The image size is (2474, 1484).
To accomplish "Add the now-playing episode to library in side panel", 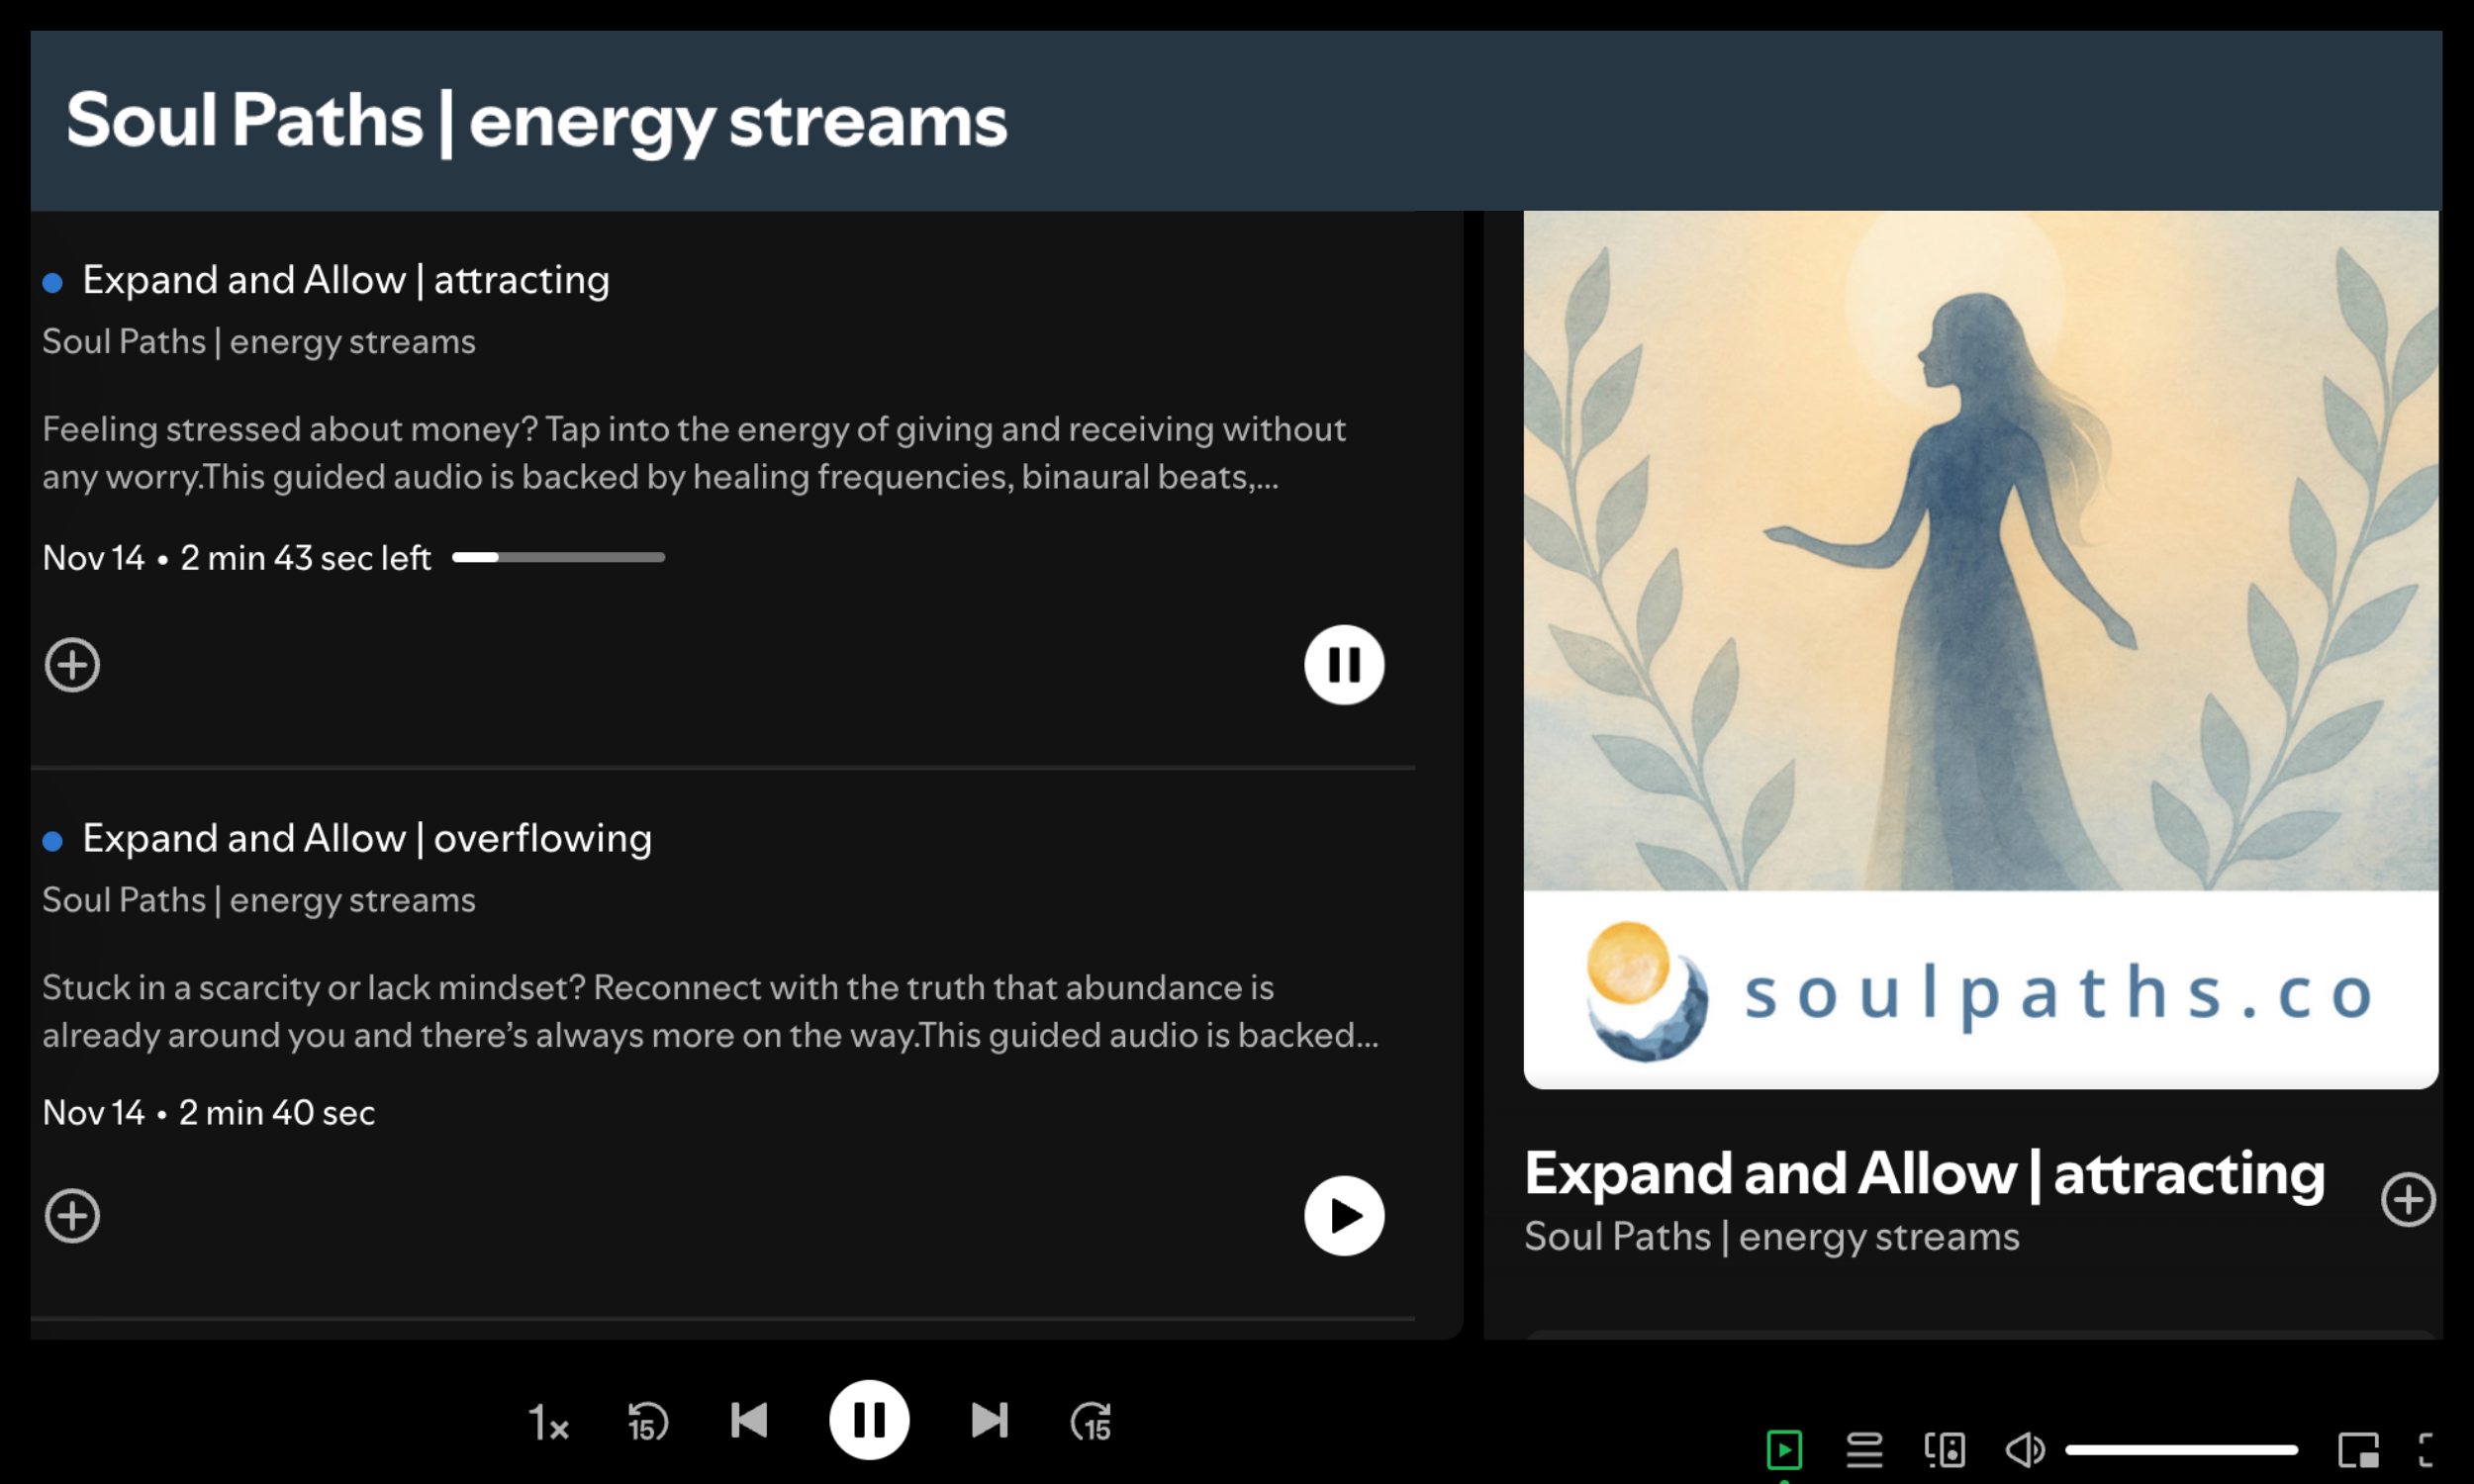I will [x=2407, y=1199].
